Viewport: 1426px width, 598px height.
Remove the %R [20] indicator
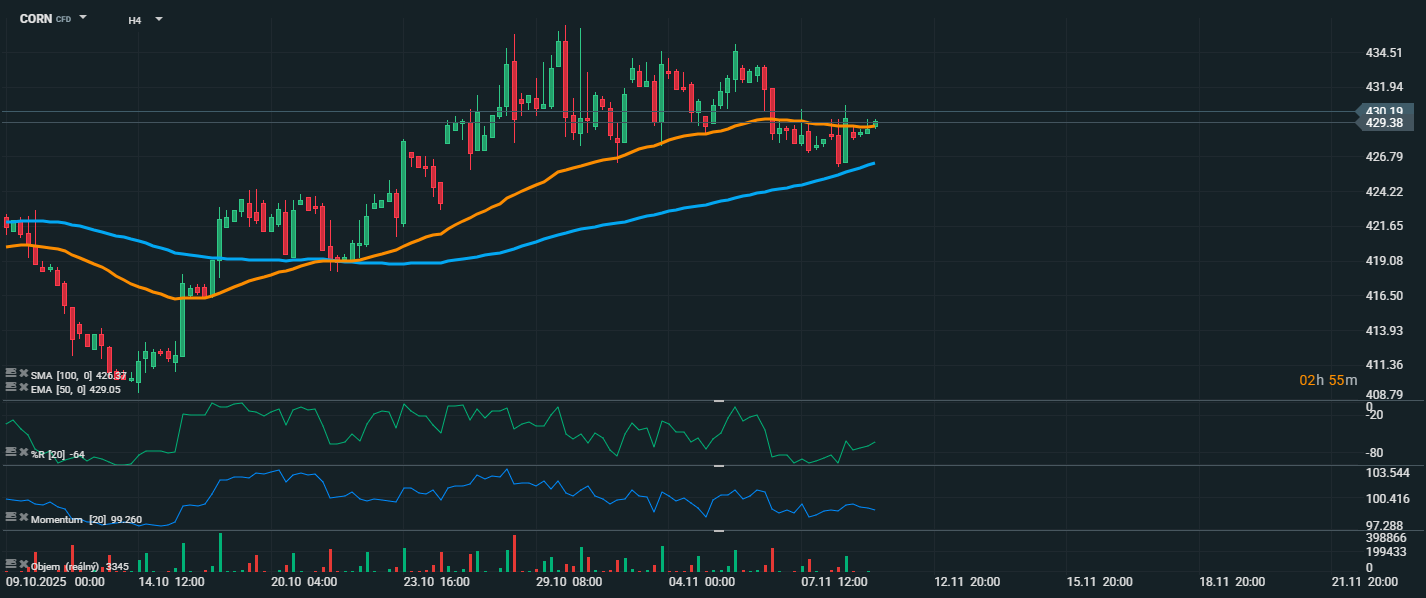pos(23,453)
